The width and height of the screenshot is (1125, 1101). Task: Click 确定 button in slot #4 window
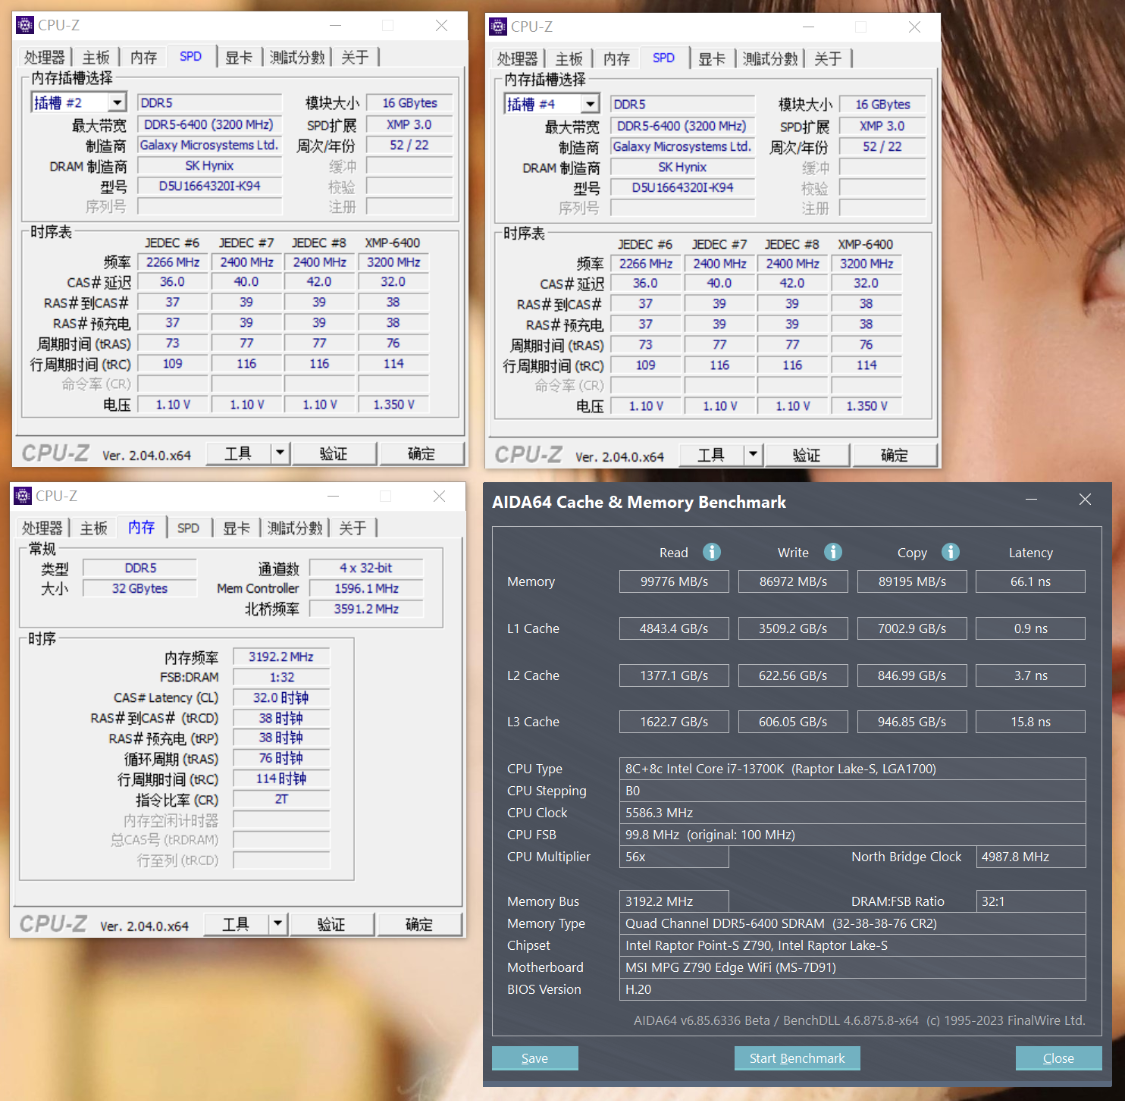(894, 455)
